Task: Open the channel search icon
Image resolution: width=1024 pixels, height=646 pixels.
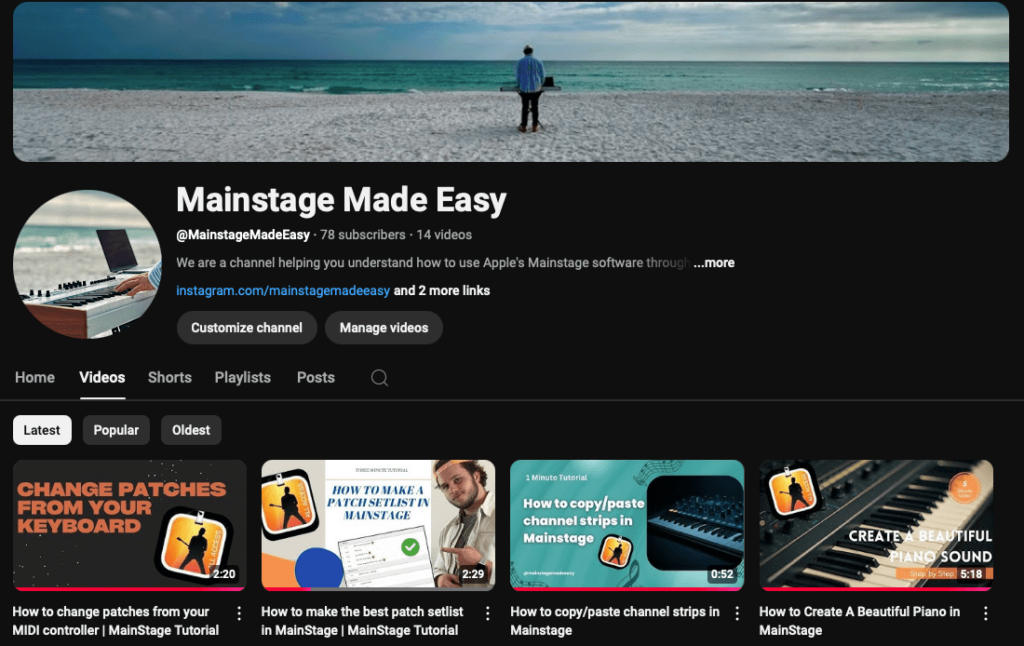Action: [380, 378]
